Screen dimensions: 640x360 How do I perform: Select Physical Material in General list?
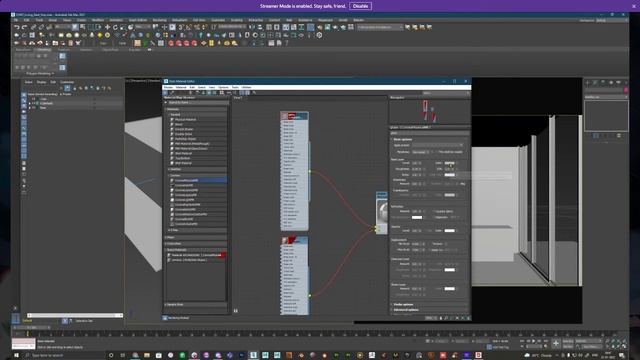[198, 119]
